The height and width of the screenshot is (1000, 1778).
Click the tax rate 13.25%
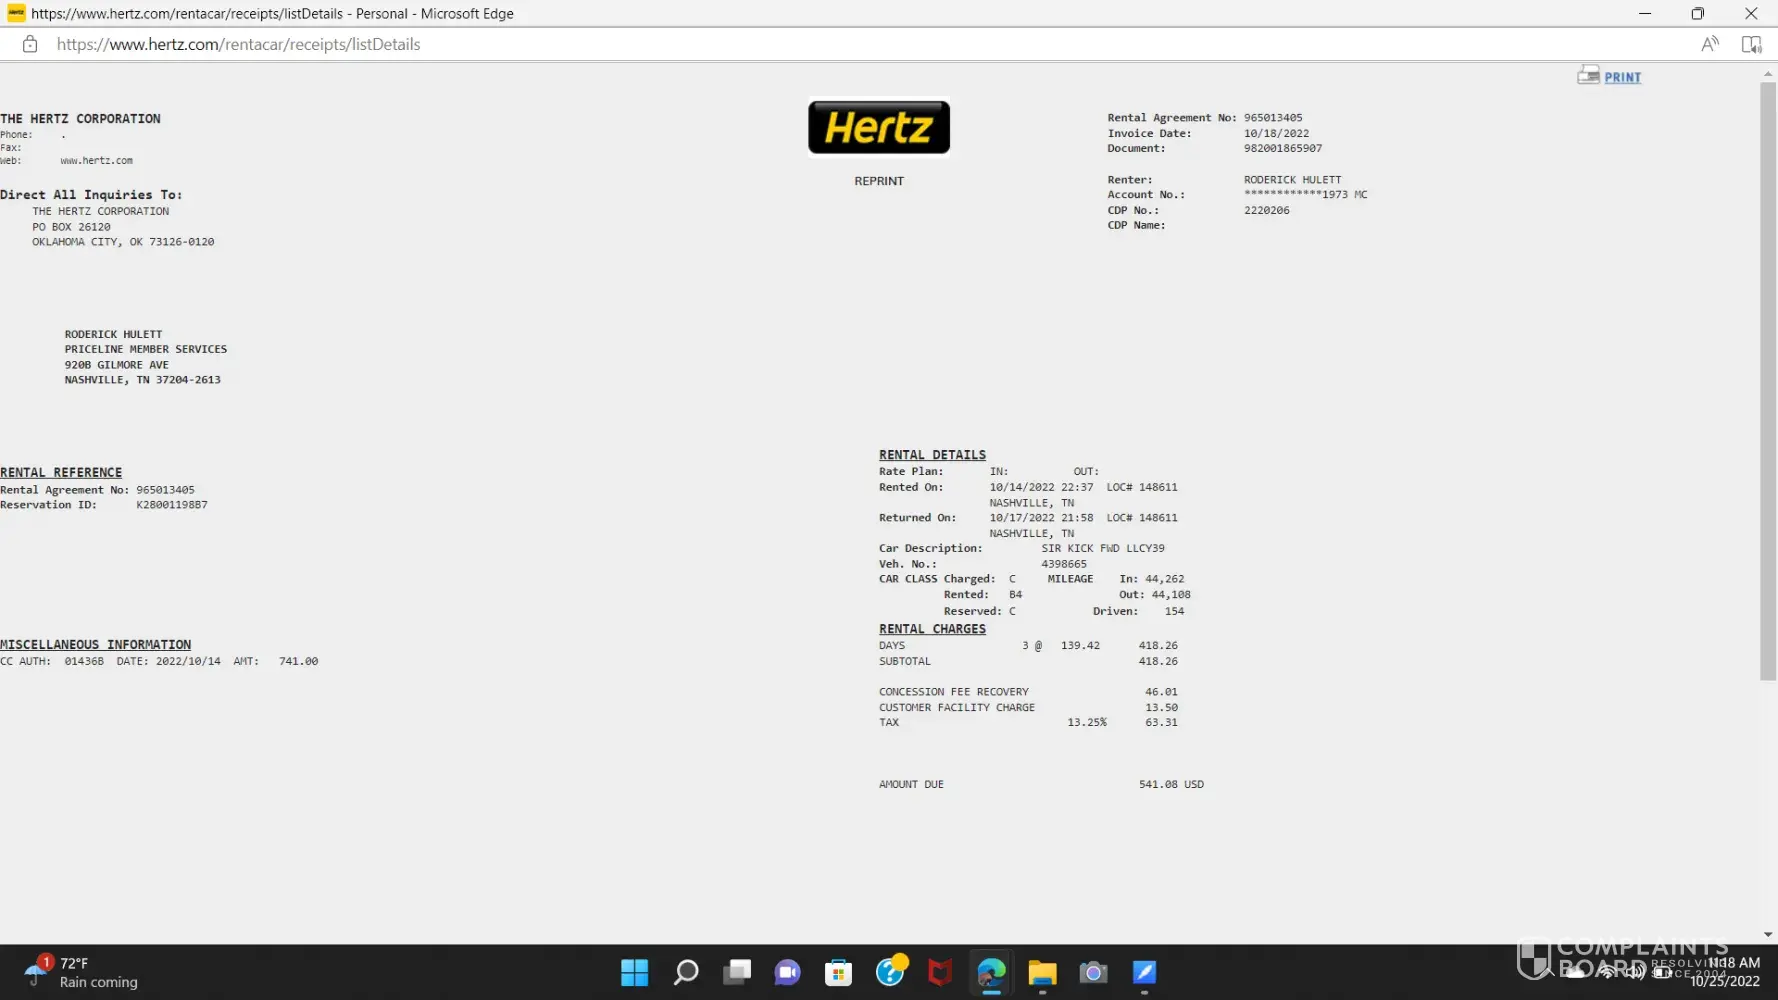coord(1087,723)
